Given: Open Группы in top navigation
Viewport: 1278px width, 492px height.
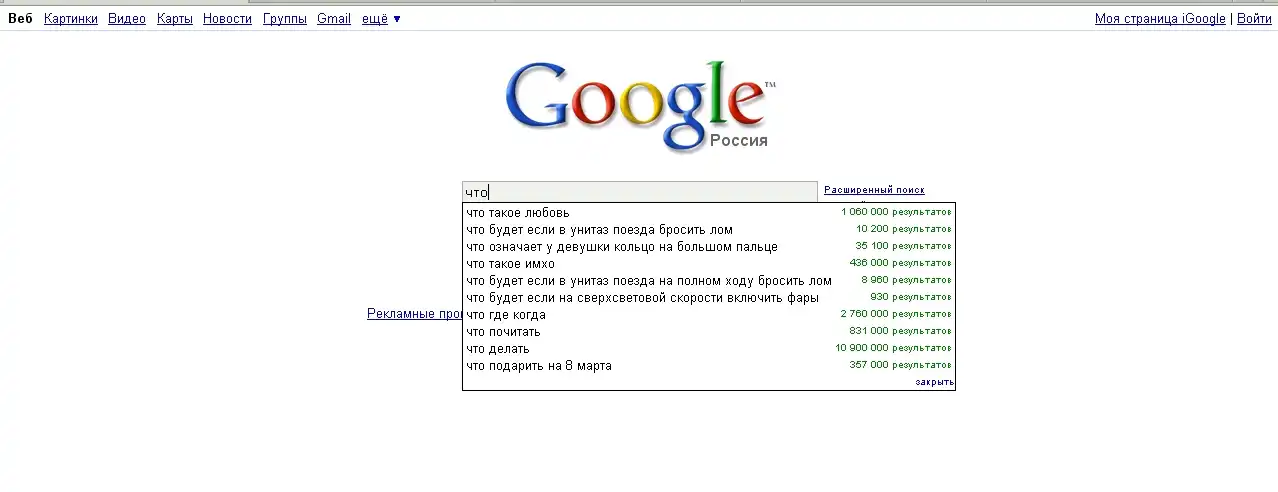Looking at the screenshot, I should (x=285, y=19).
